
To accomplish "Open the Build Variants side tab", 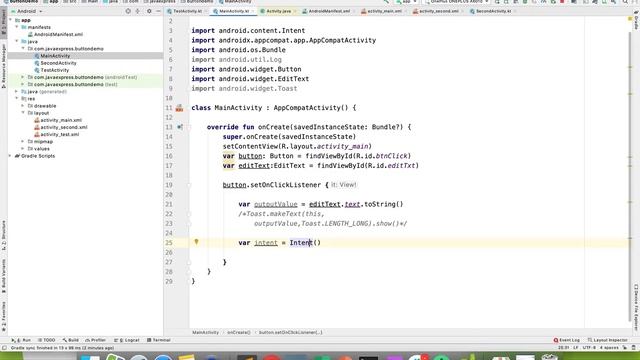I will 3,276.
